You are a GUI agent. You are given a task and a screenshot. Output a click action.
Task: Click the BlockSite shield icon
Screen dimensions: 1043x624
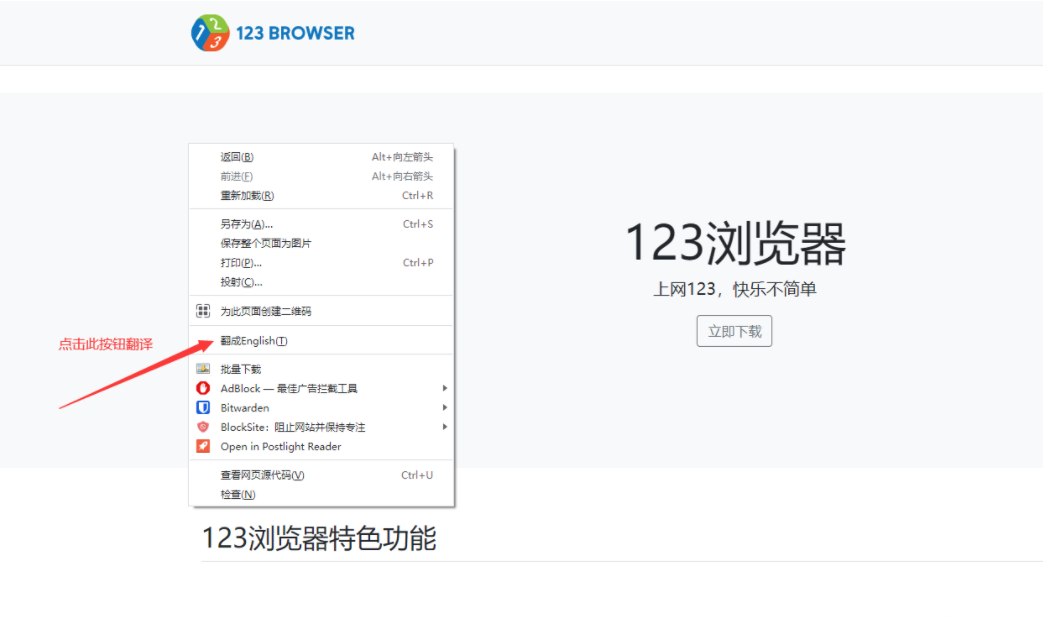(203, 426)
